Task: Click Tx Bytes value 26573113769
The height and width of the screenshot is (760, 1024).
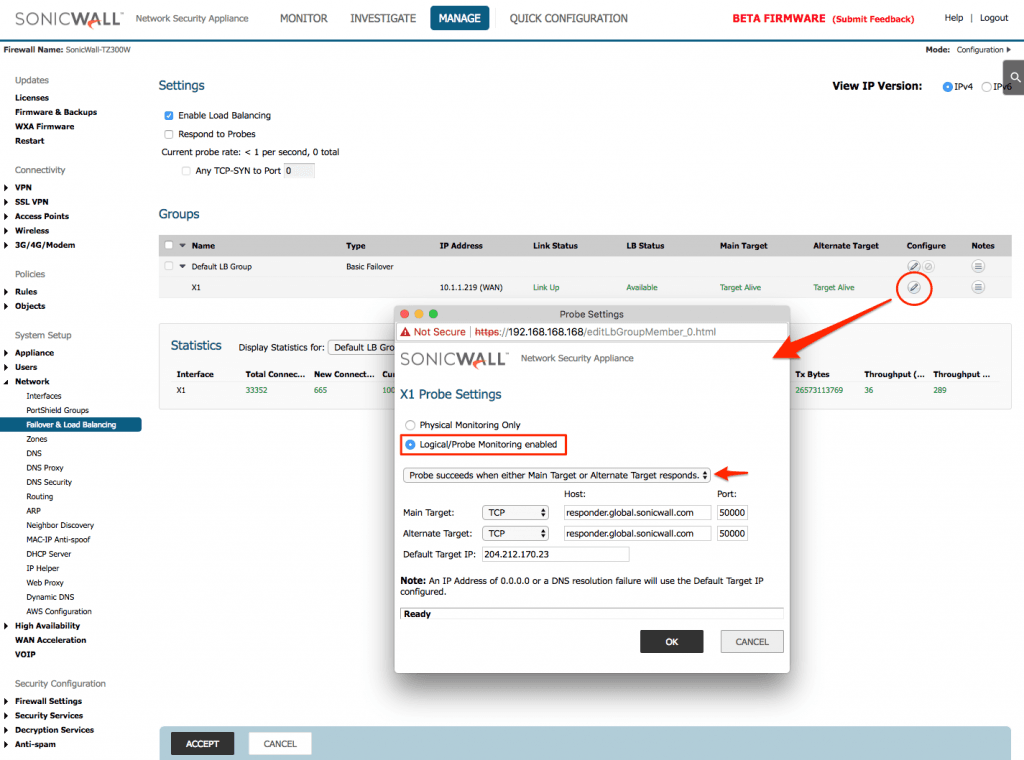Action: [x=819, y=390]
